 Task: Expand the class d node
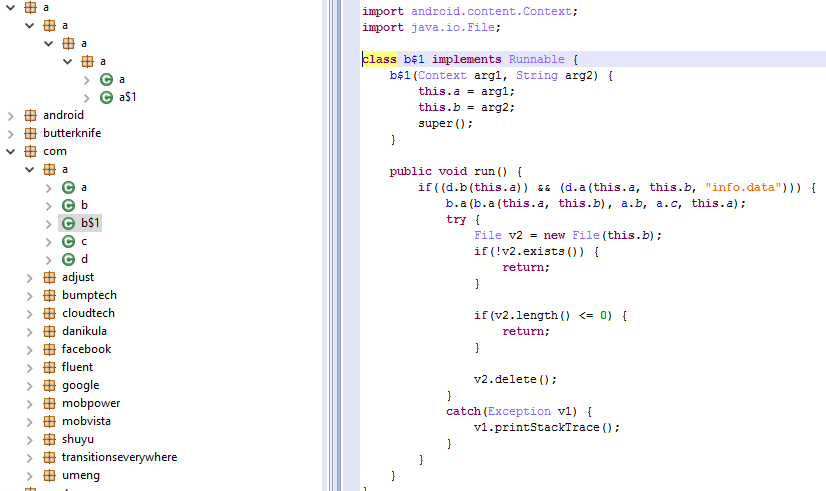48,260
